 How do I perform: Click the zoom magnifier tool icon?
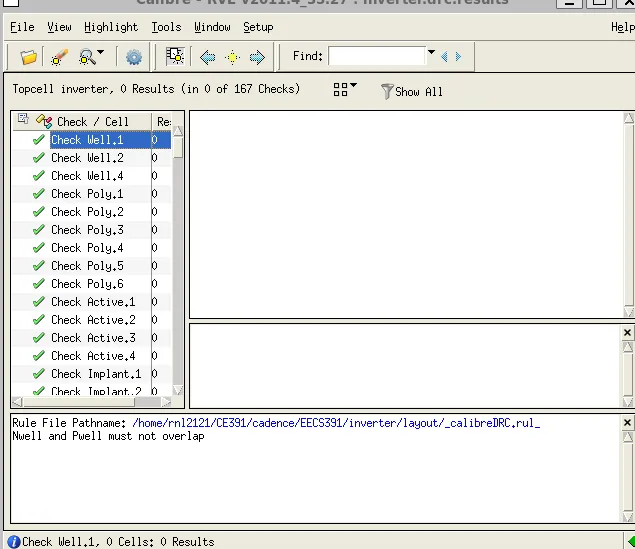87,57
